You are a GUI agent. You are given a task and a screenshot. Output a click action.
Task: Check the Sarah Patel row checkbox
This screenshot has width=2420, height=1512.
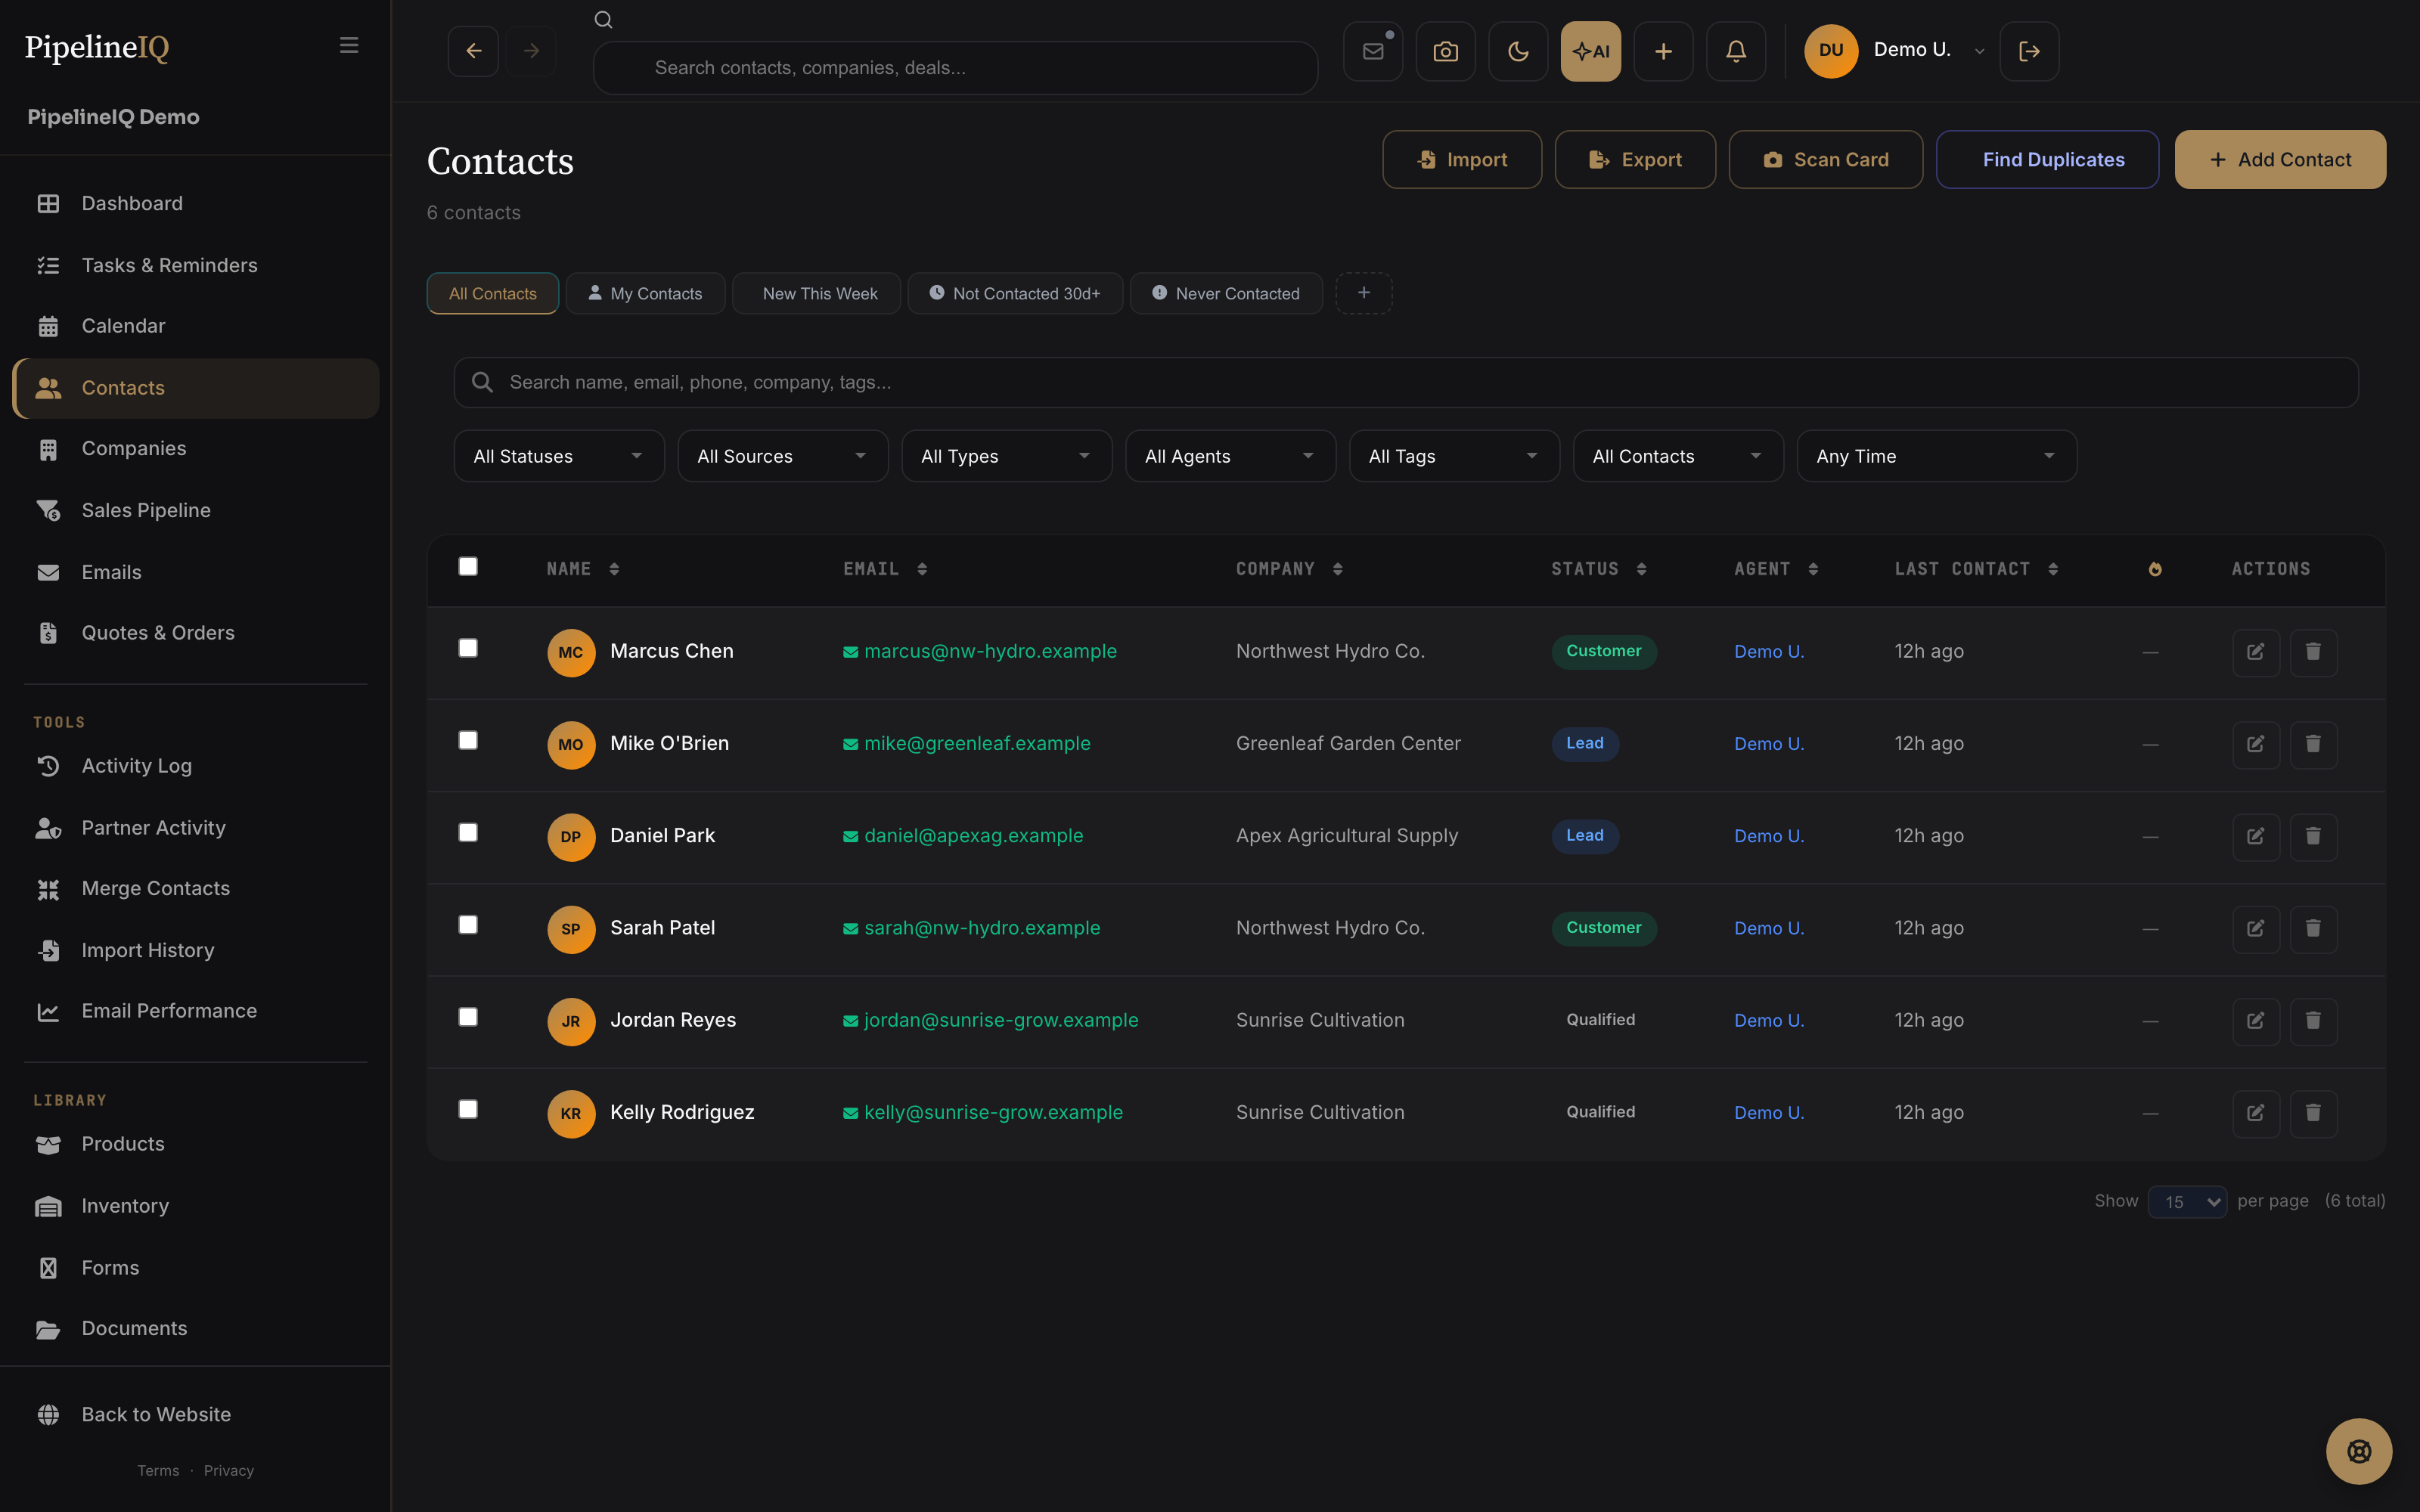(468, 925)
